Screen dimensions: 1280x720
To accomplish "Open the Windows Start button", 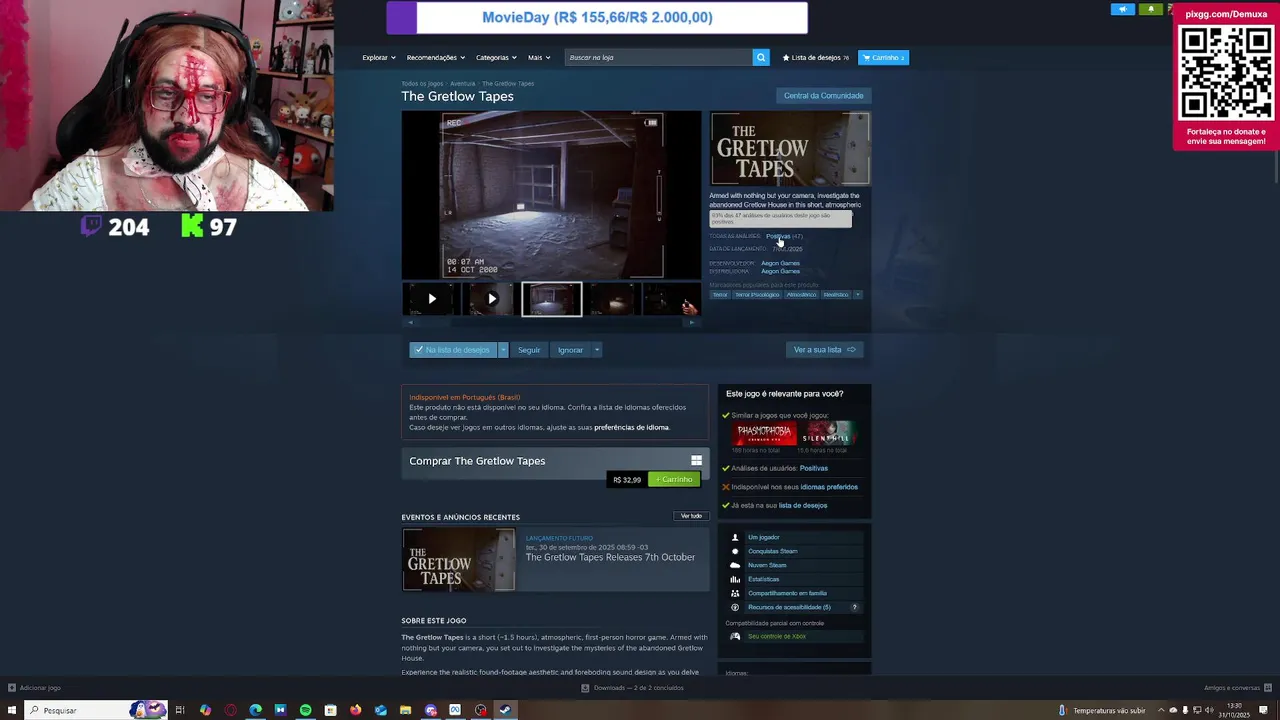I will tap(12, 710).
